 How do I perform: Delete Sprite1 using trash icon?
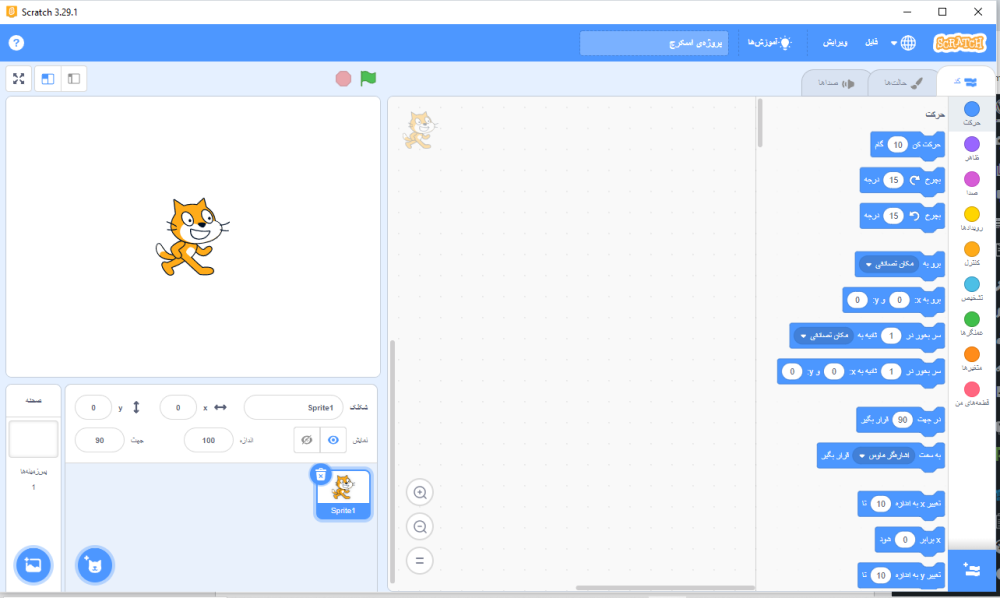pyautogui.click(x=320, y=474)
